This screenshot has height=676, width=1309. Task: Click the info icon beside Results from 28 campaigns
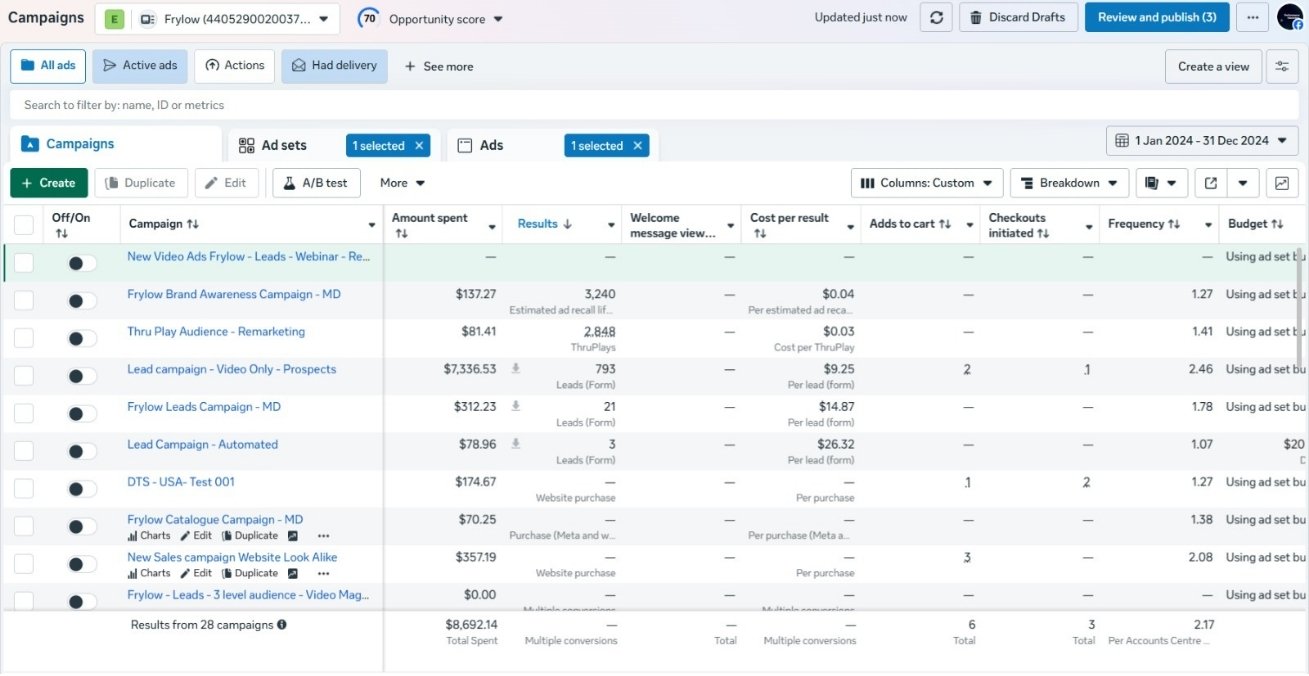tap(282, 625)
